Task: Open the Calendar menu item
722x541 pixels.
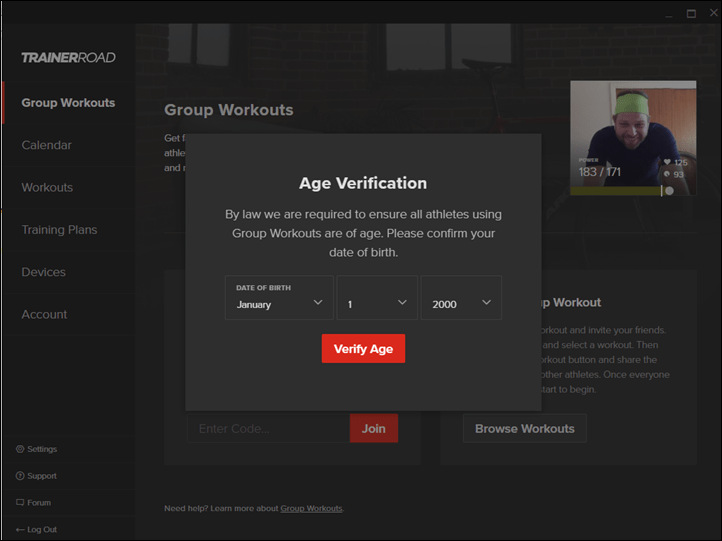Action: pos(47,145)
